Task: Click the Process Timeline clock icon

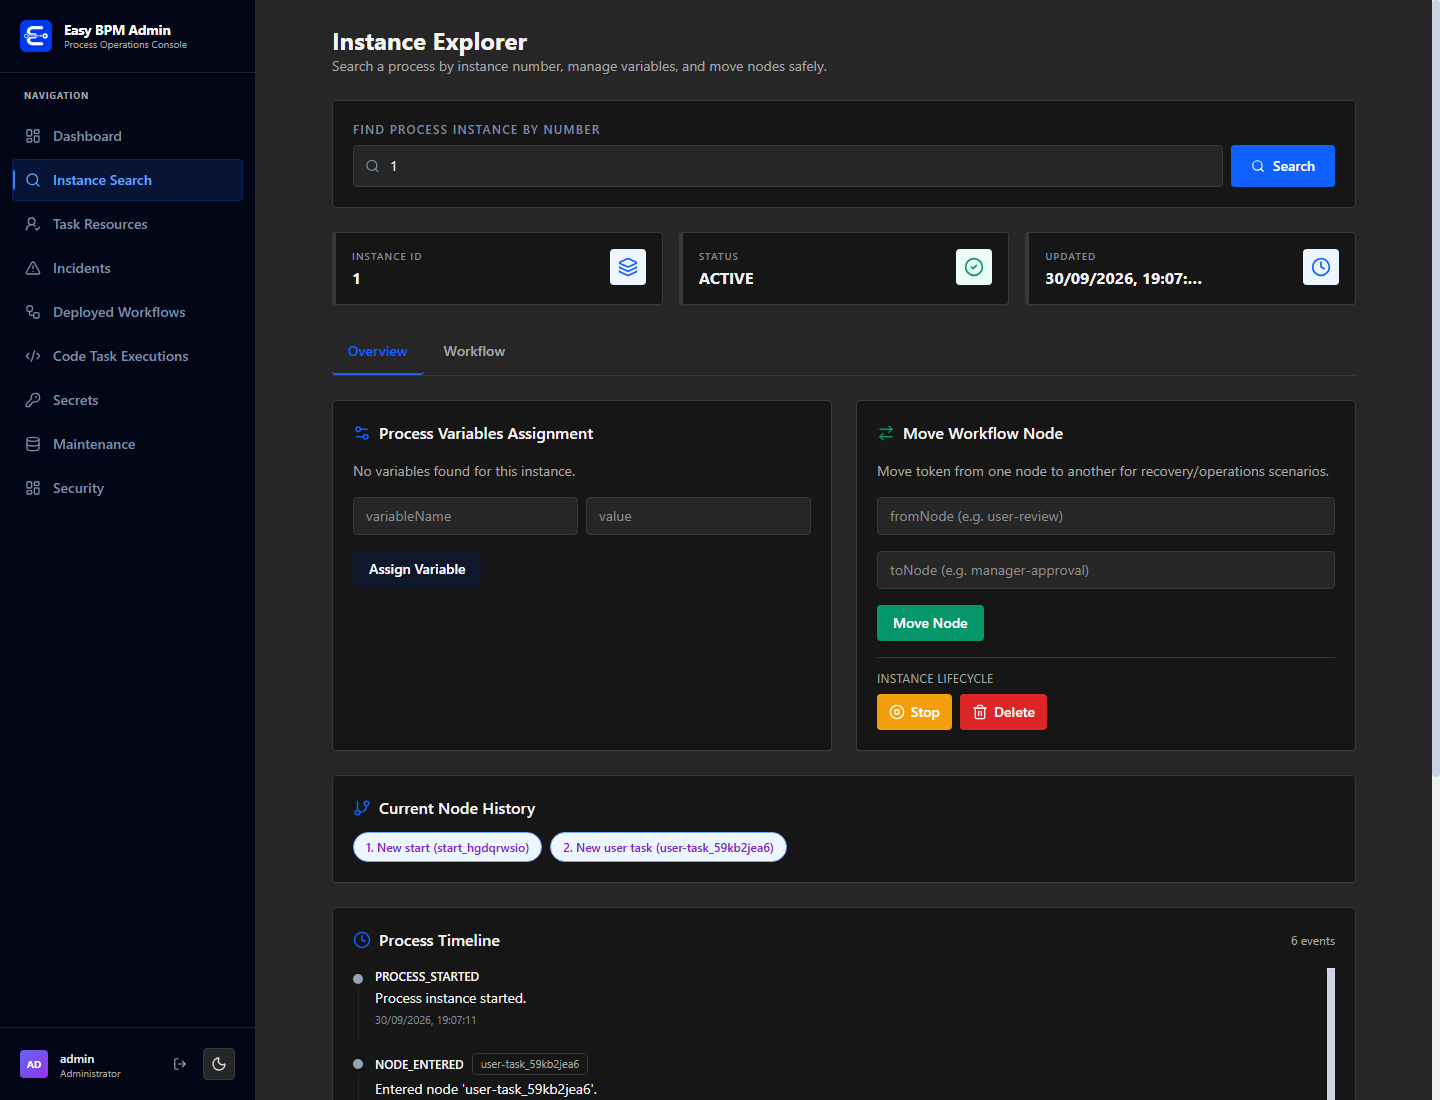Action: point(362,940)
